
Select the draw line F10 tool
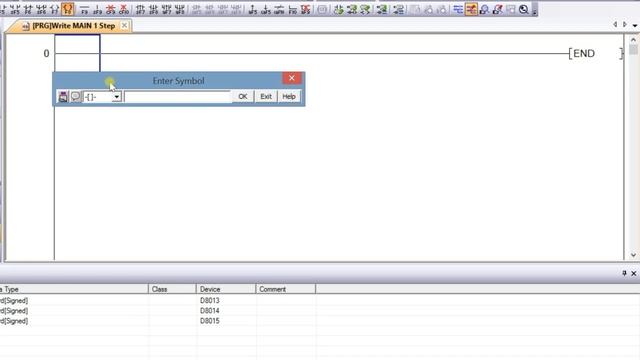click(x=292, y=9)
